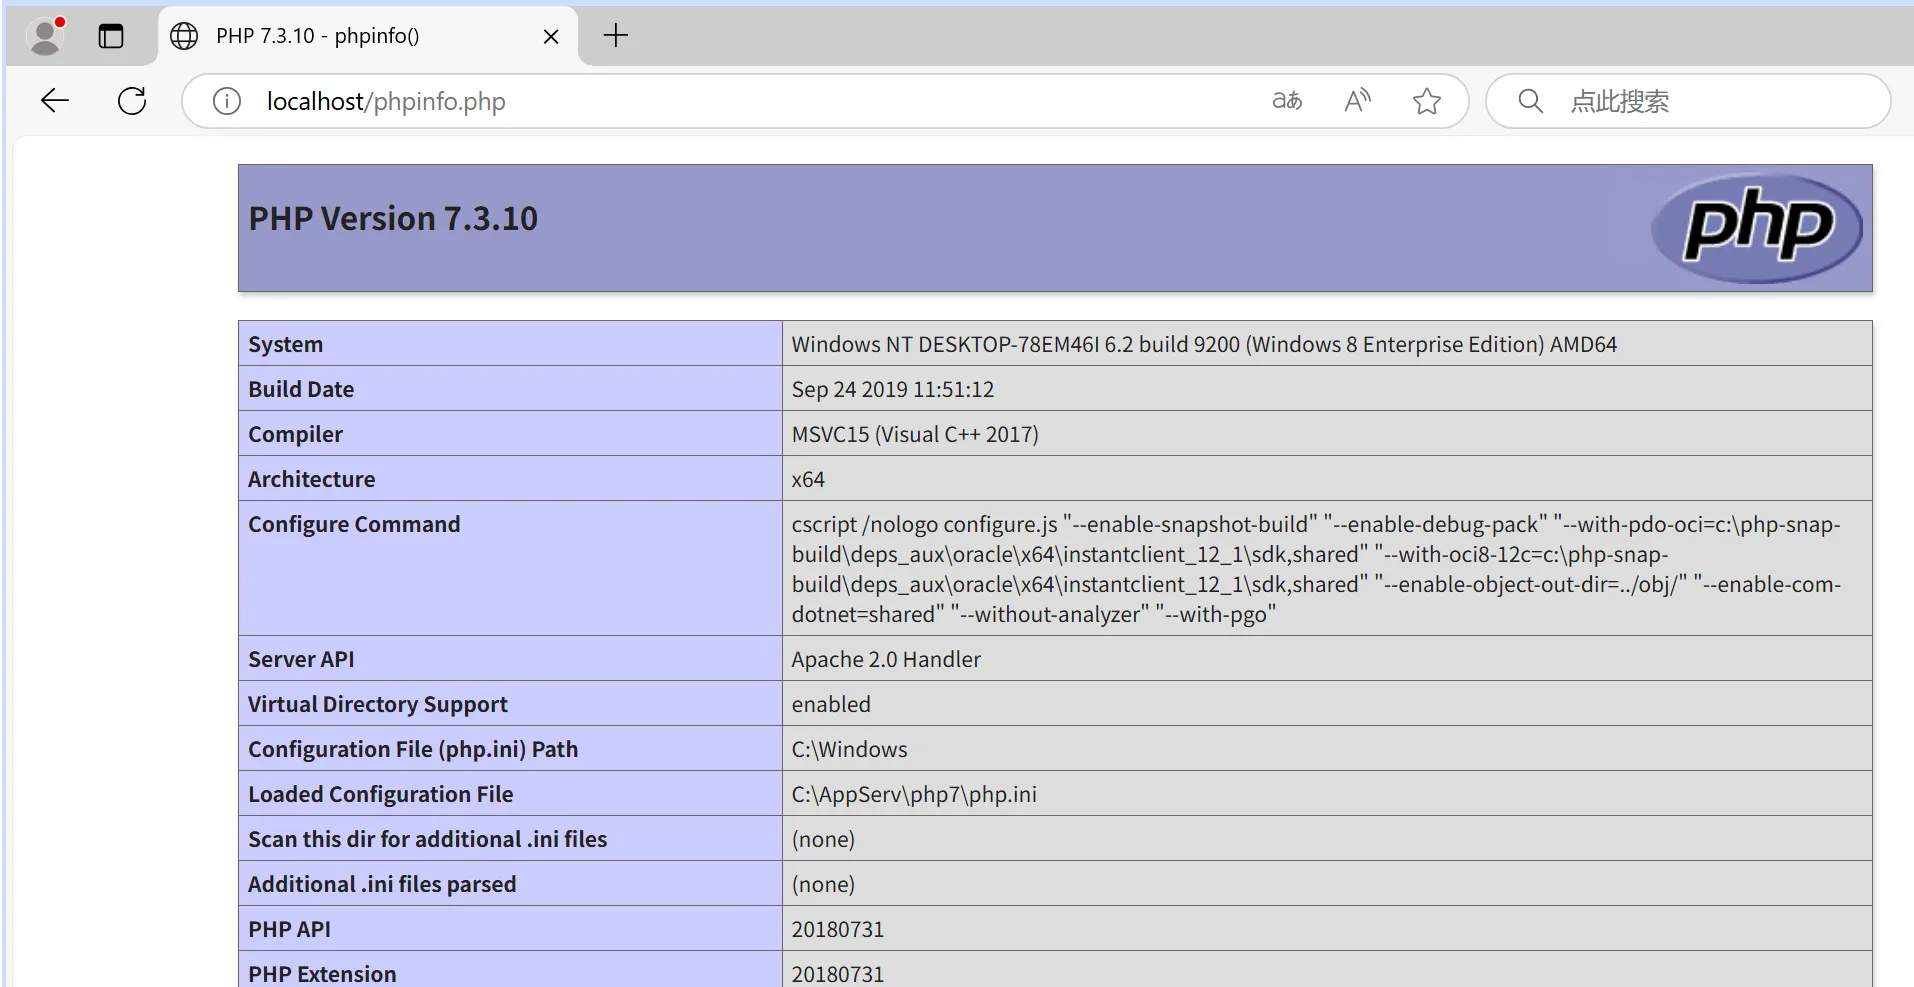Click MSVC15 (Visual C++ 2017) value

[x=915, y=434]
